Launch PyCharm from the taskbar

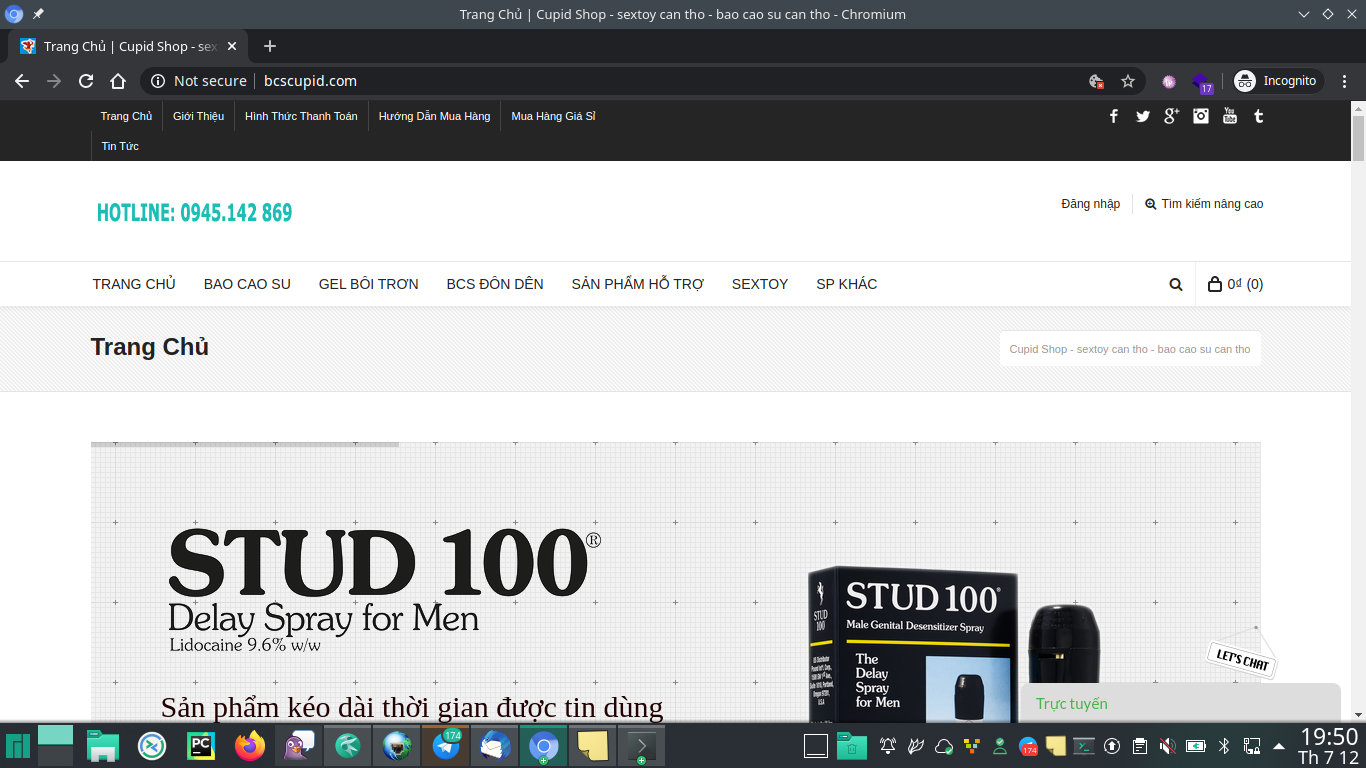pyautogui.click(x=201, y=746)
